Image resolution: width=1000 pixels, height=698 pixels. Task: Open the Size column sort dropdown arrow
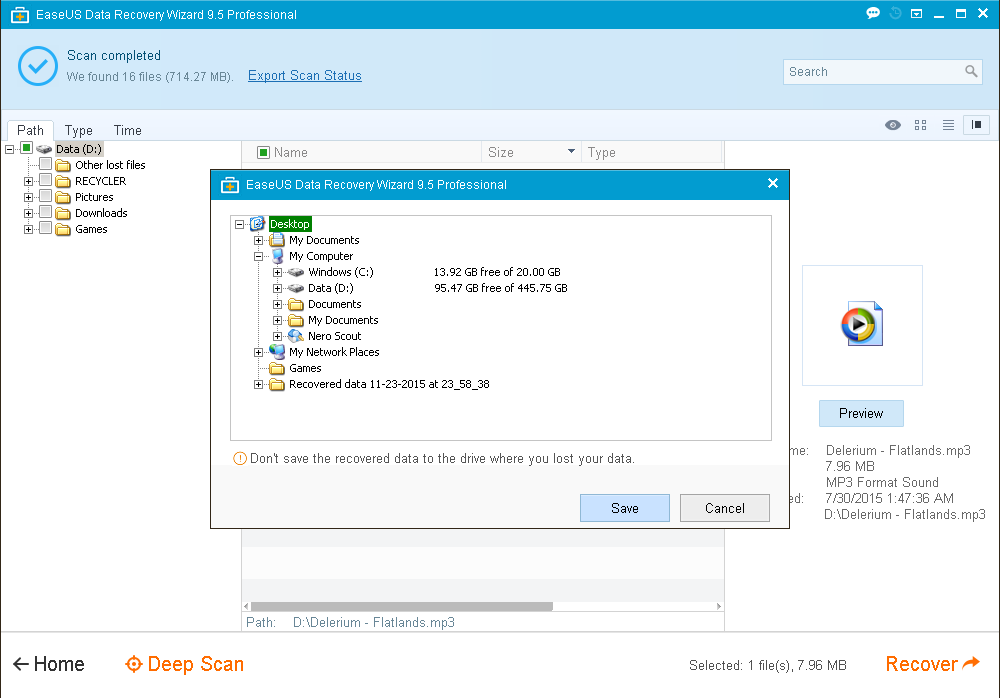[571, 151]
